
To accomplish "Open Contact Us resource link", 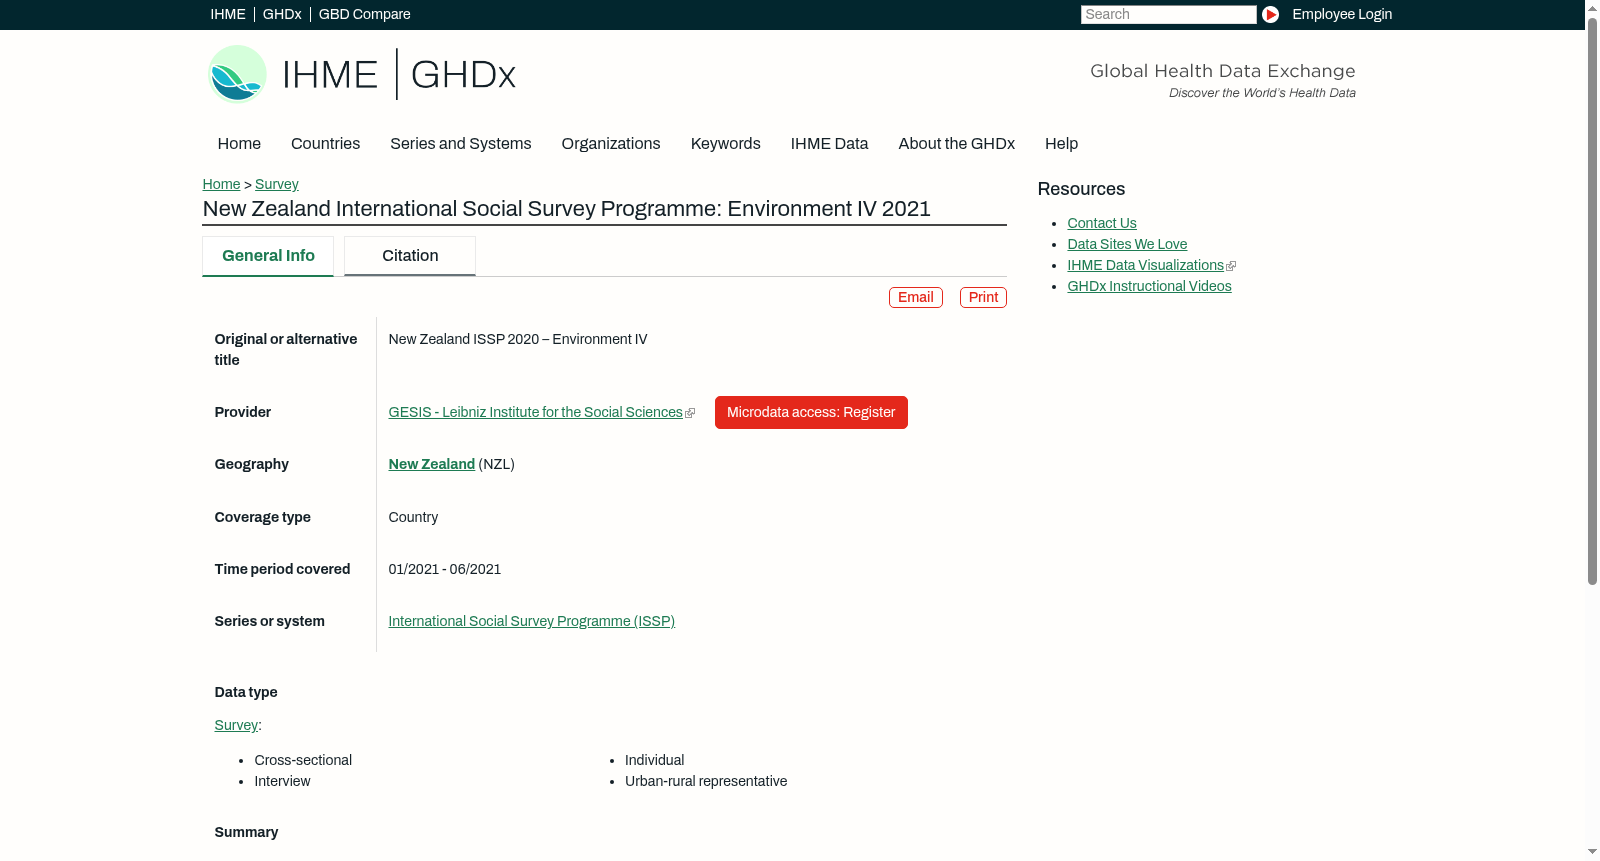I will (x=1102, y=223).
